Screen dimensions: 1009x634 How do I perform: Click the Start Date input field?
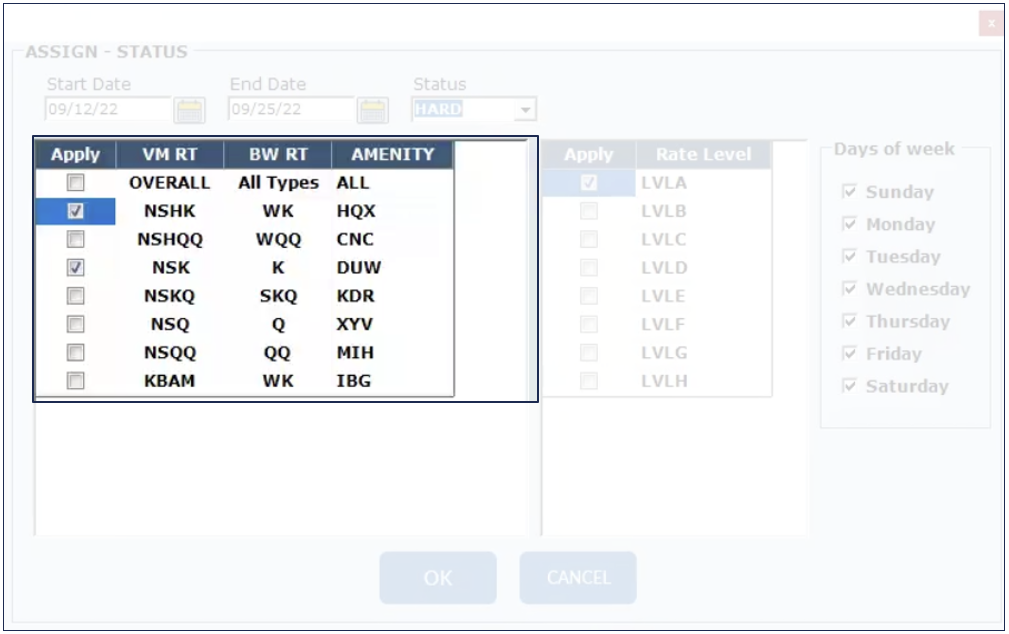pos(108,110)
